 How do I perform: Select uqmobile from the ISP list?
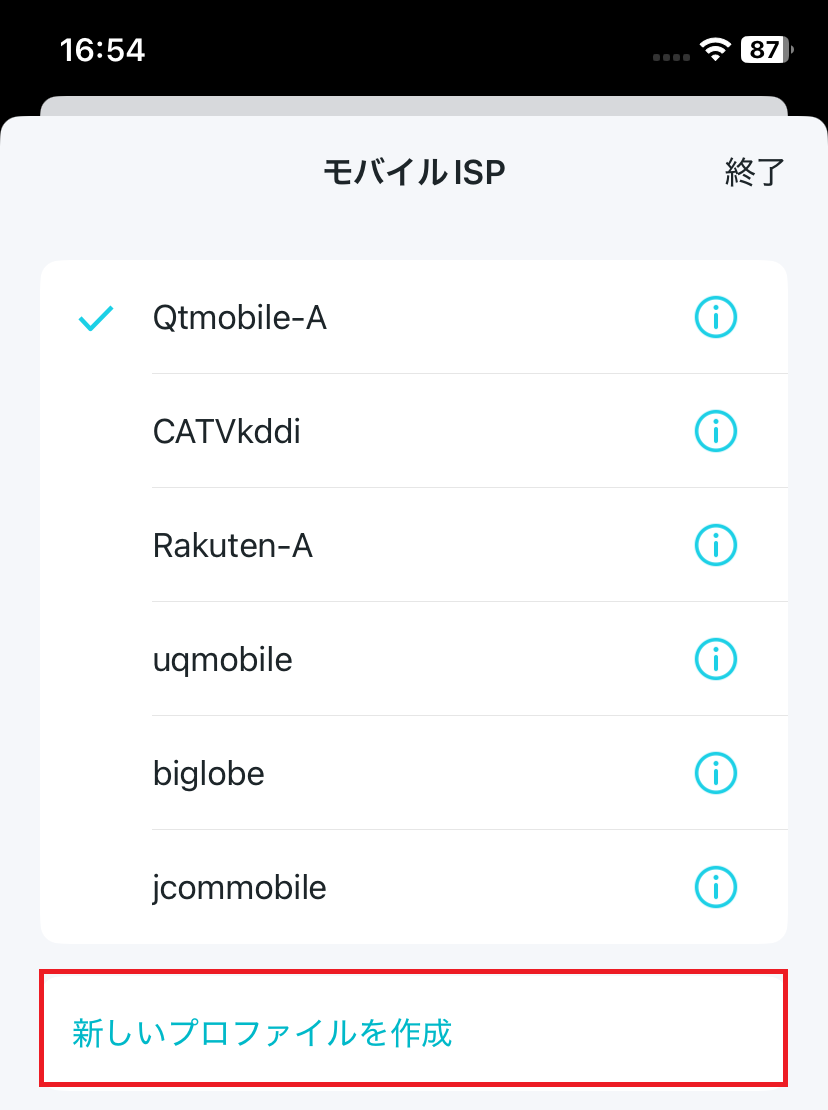click(x=414, y=659)
